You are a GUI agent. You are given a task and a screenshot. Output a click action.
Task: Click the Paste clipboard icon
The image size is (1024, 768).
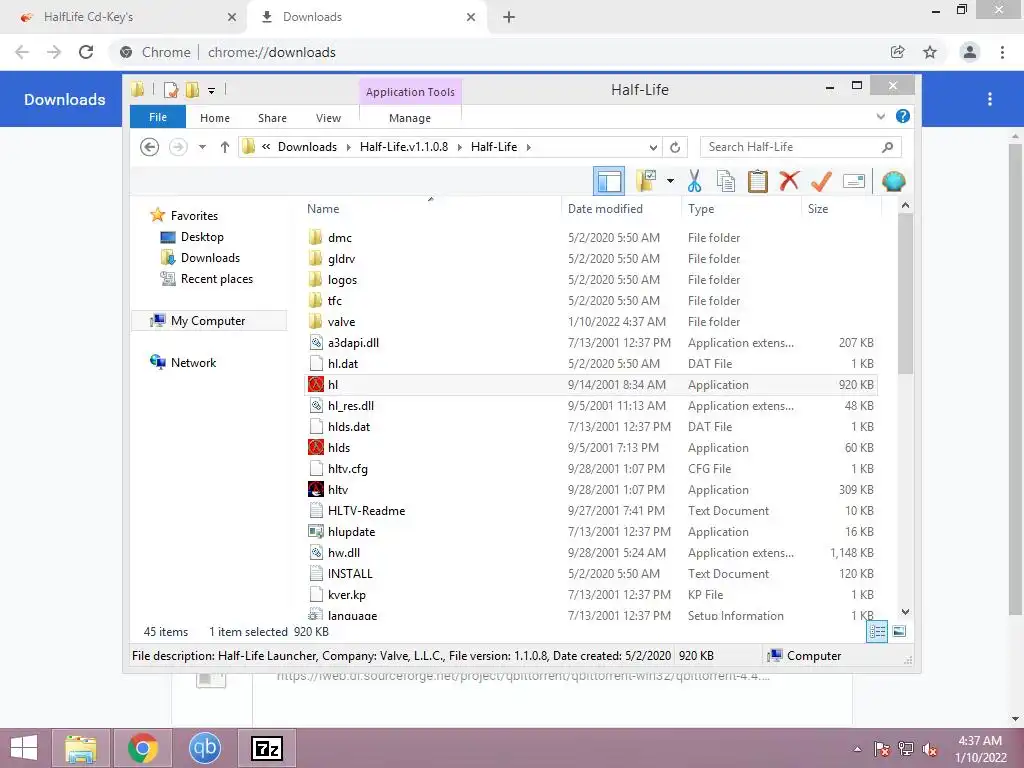coord(758,181)
